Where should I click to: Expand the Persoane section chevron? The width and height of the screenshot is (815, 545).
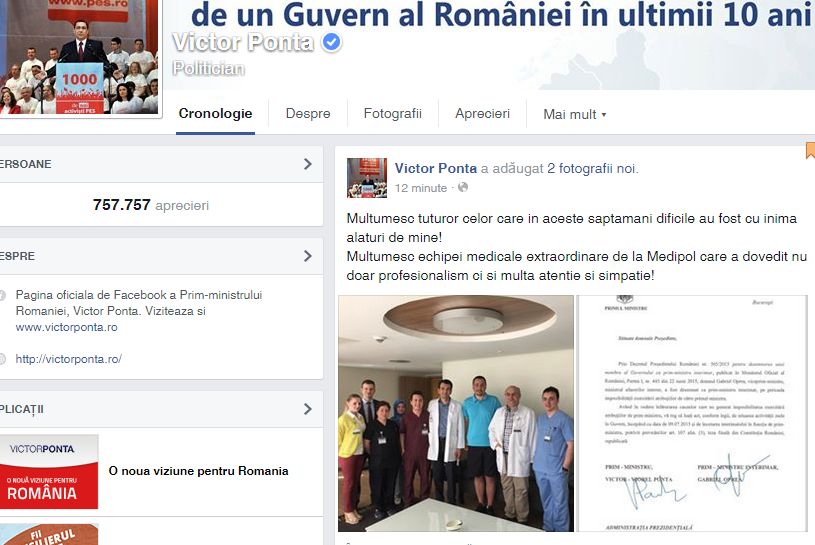tap(308, 164)
